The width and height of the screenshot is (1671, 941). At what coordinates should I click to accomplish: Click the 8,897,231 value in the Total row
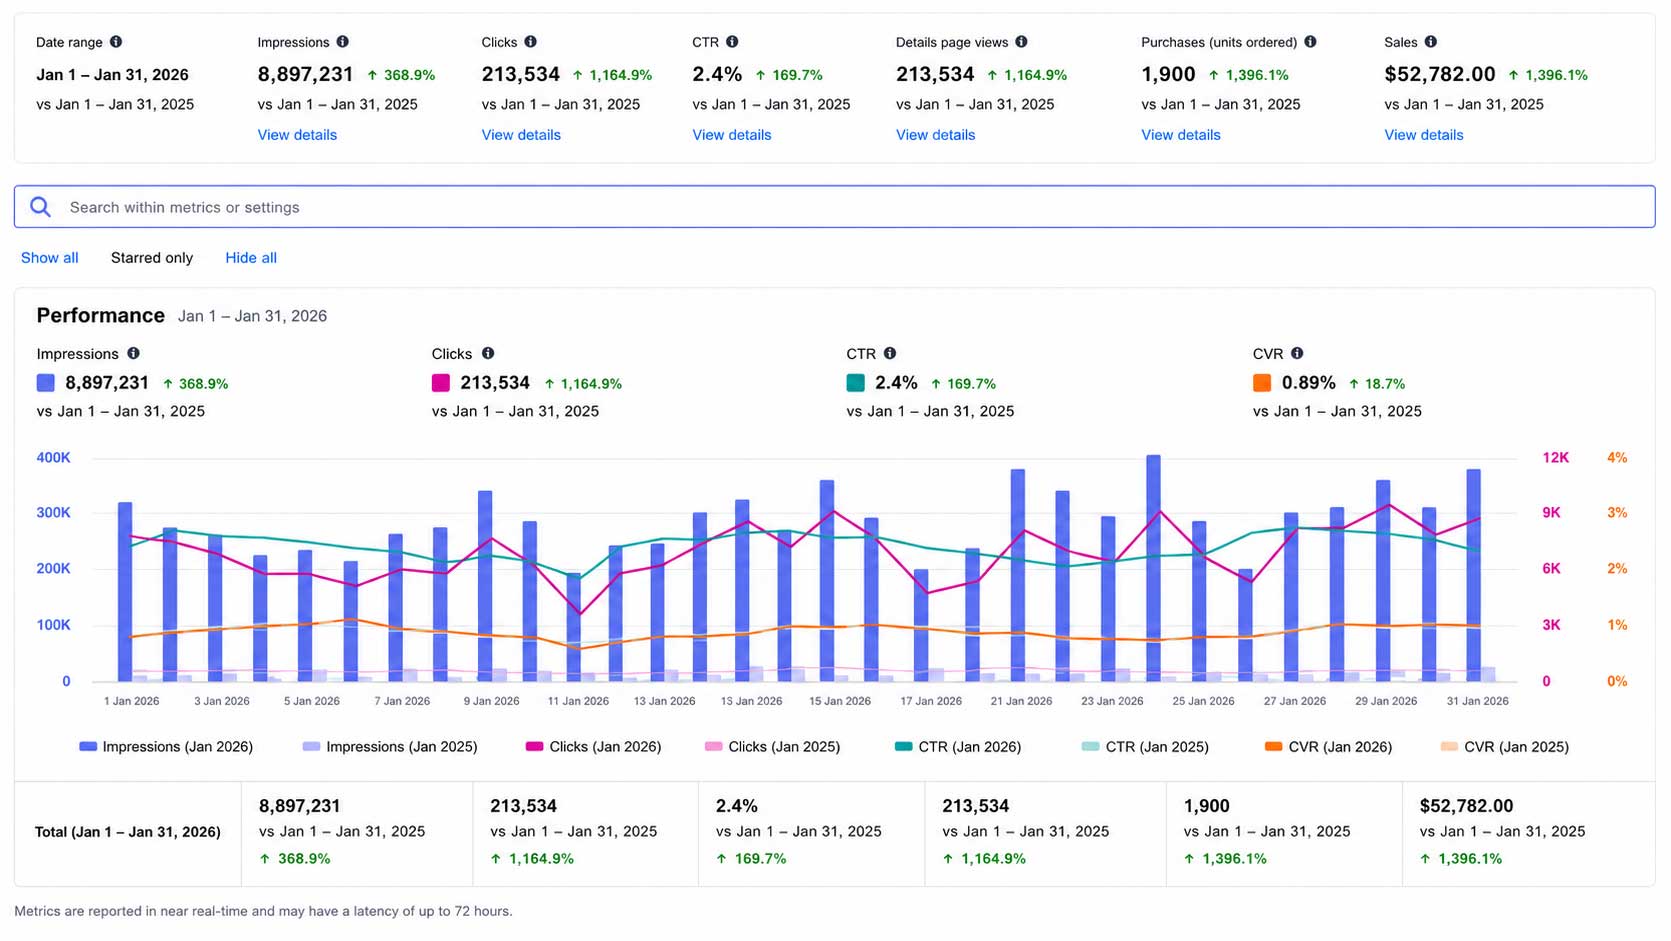(x=300, y=806)
